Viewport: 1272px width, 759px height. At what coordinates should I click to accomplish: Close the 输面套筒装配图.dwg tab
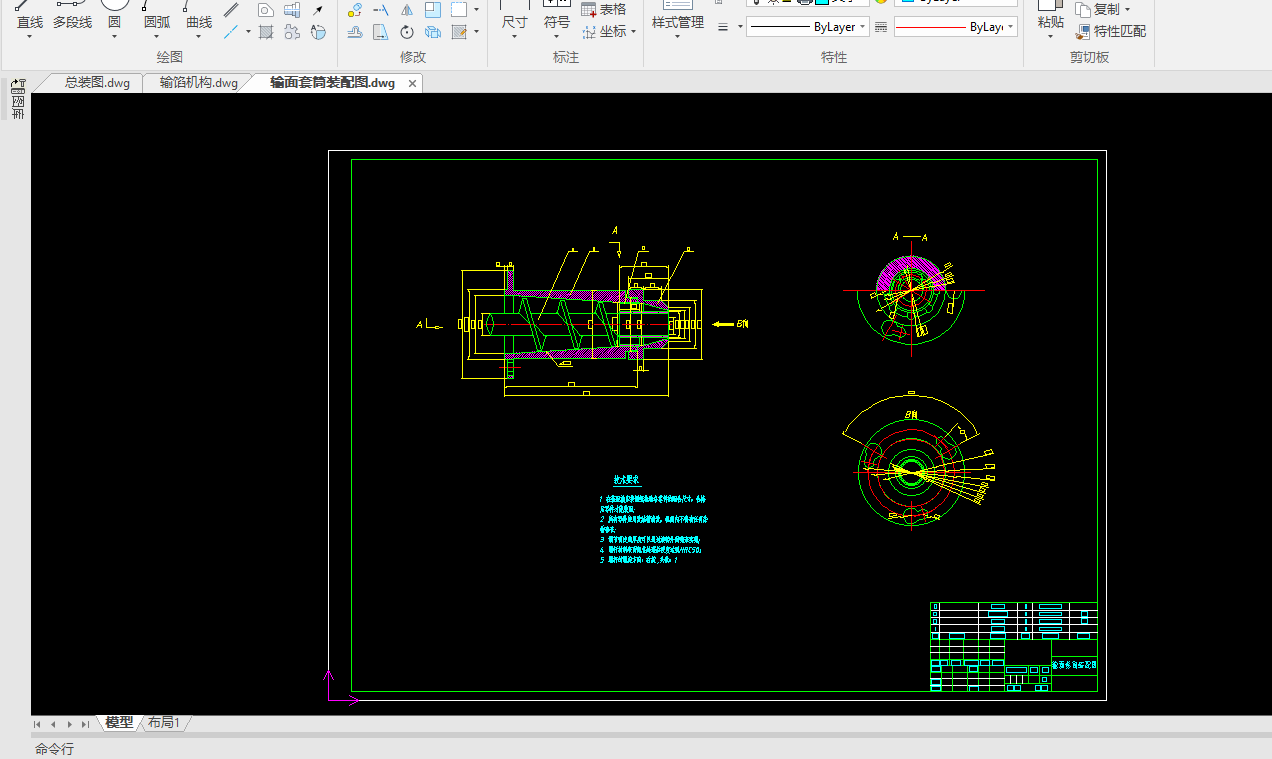pos(412,83)
